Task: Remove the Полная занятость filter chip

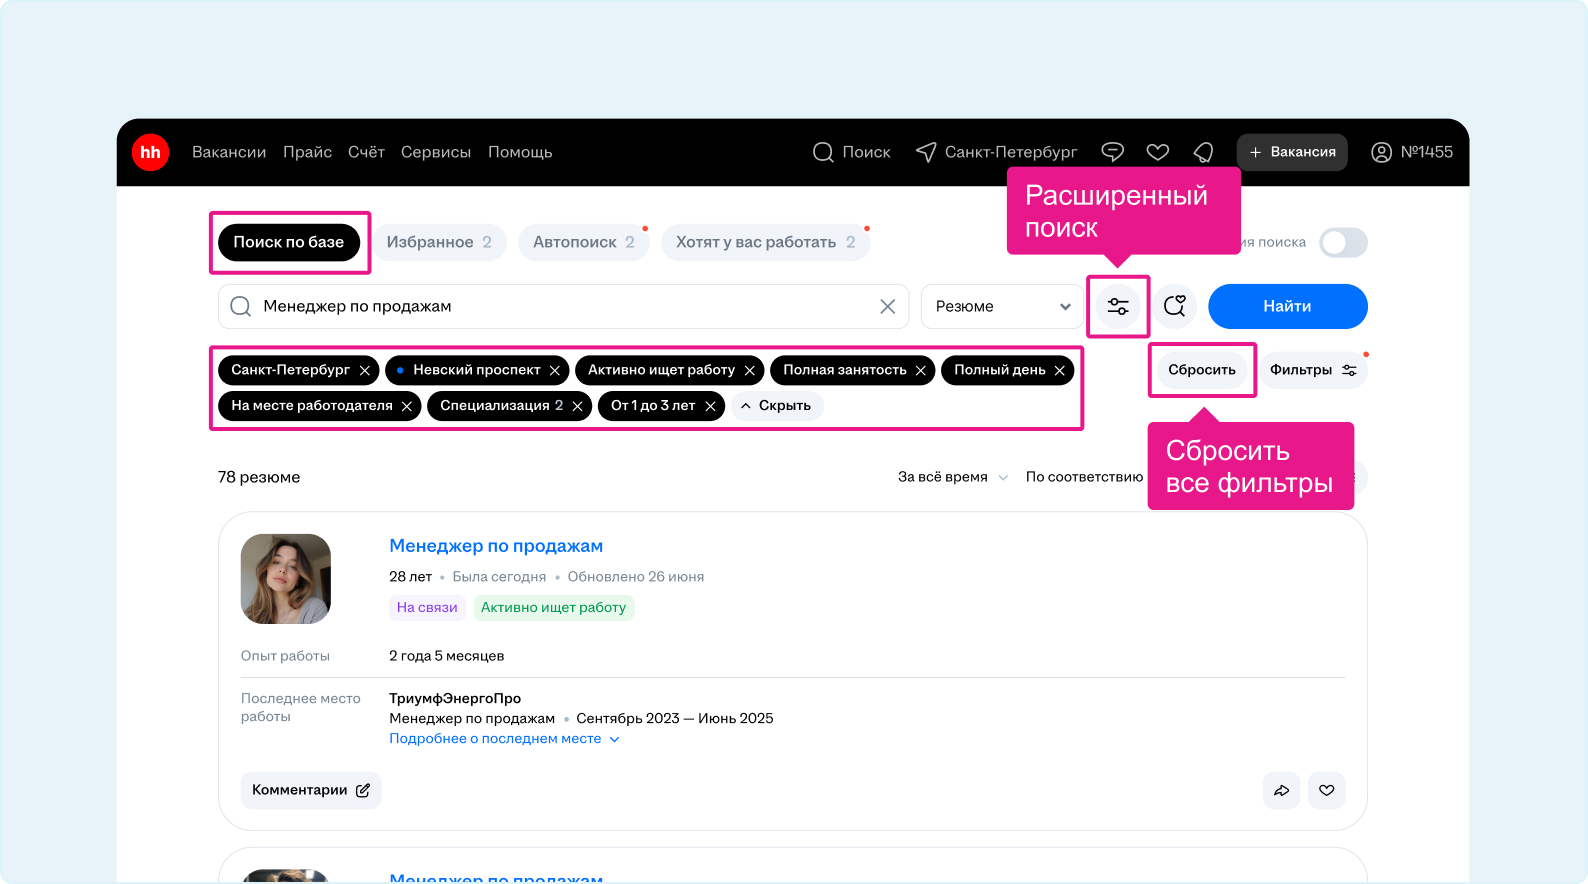Action: (921, 370)
